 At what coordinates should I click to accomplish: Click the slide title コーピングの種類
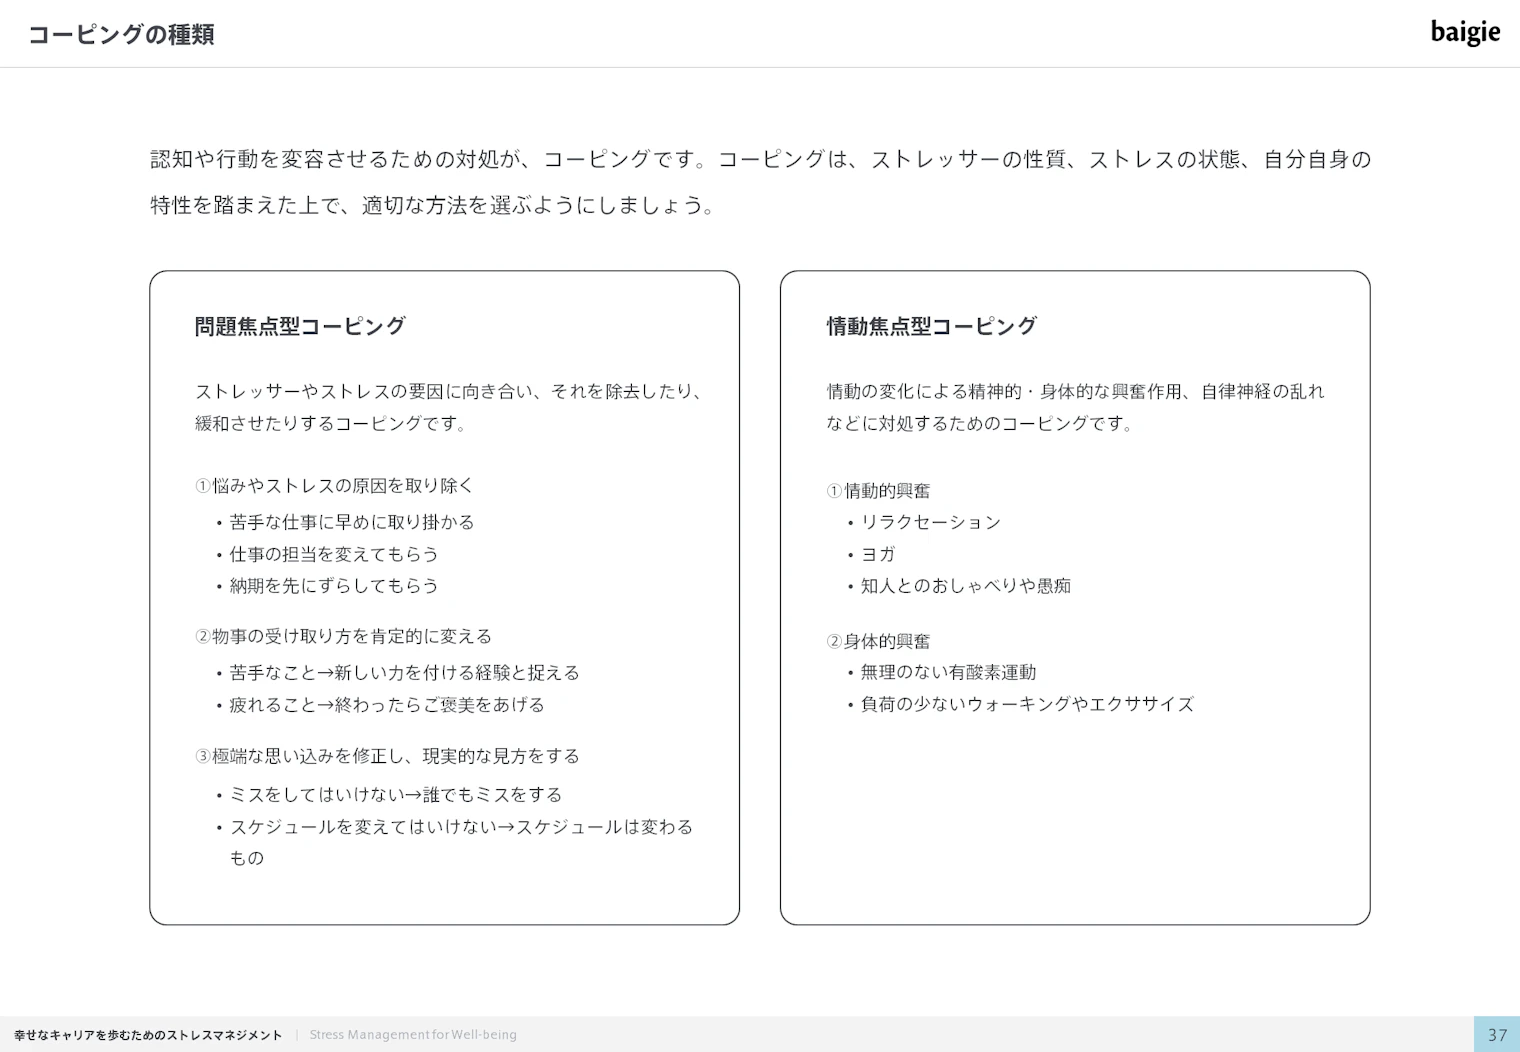point(121,35)
